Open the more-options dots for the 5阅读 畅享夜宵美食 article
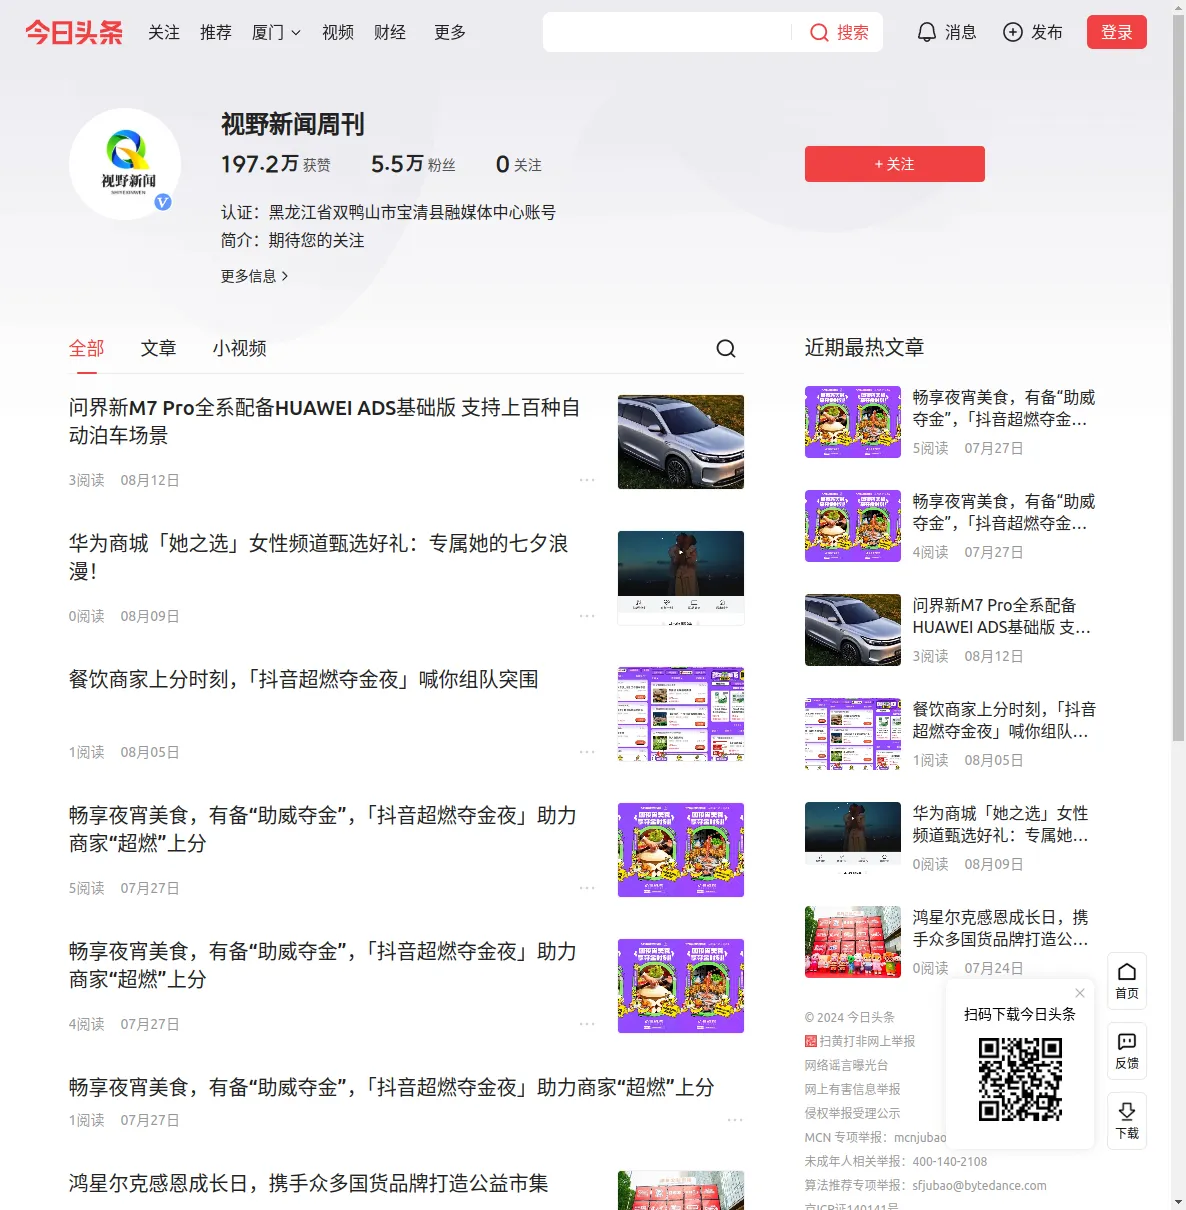 (587, 888)
